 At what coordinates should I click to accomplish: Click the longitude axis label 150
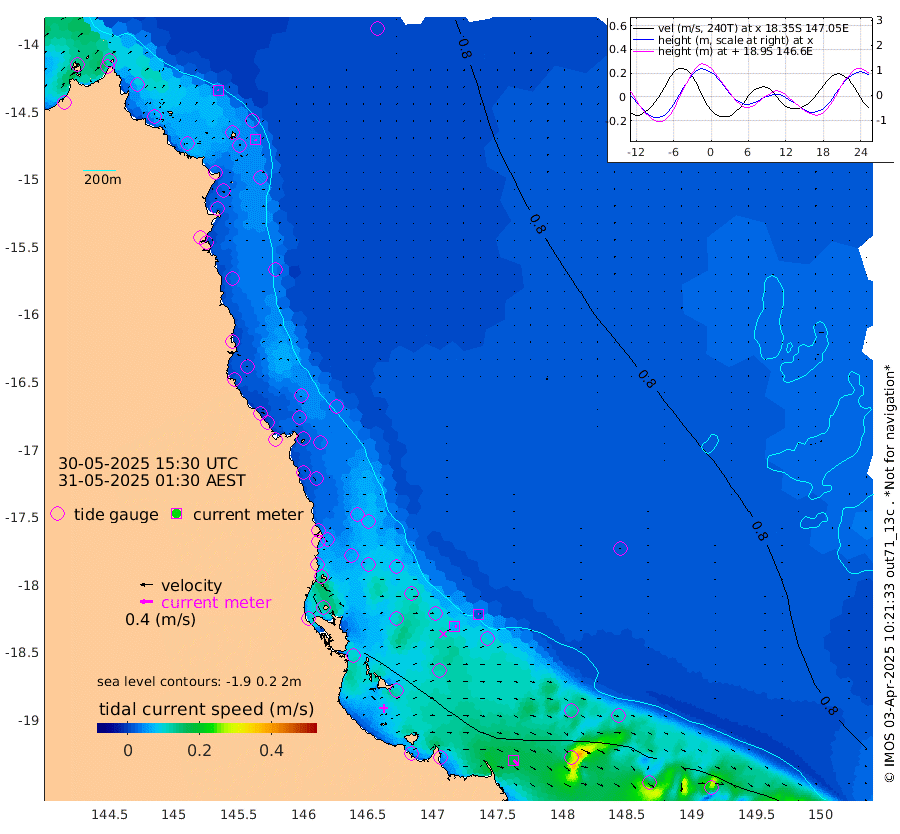click(x=821, y=814)
